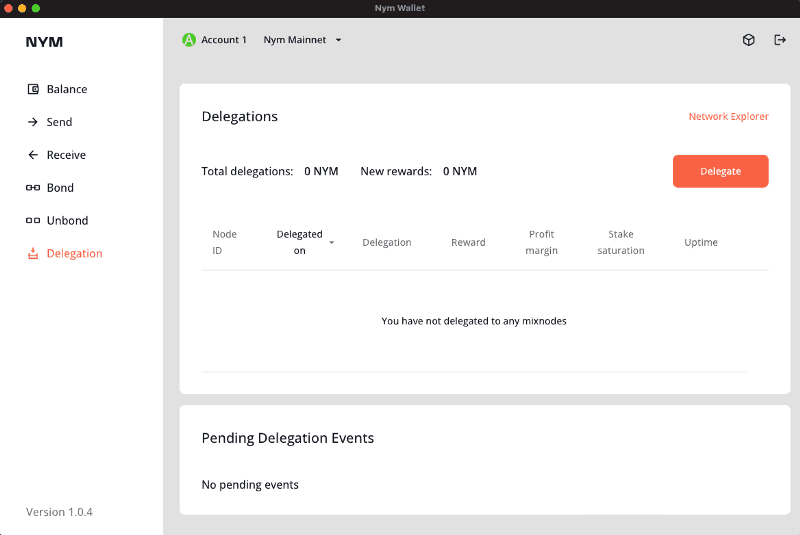Open the Balance page label
Screen dimensions: 800x535
coord(67,89)
